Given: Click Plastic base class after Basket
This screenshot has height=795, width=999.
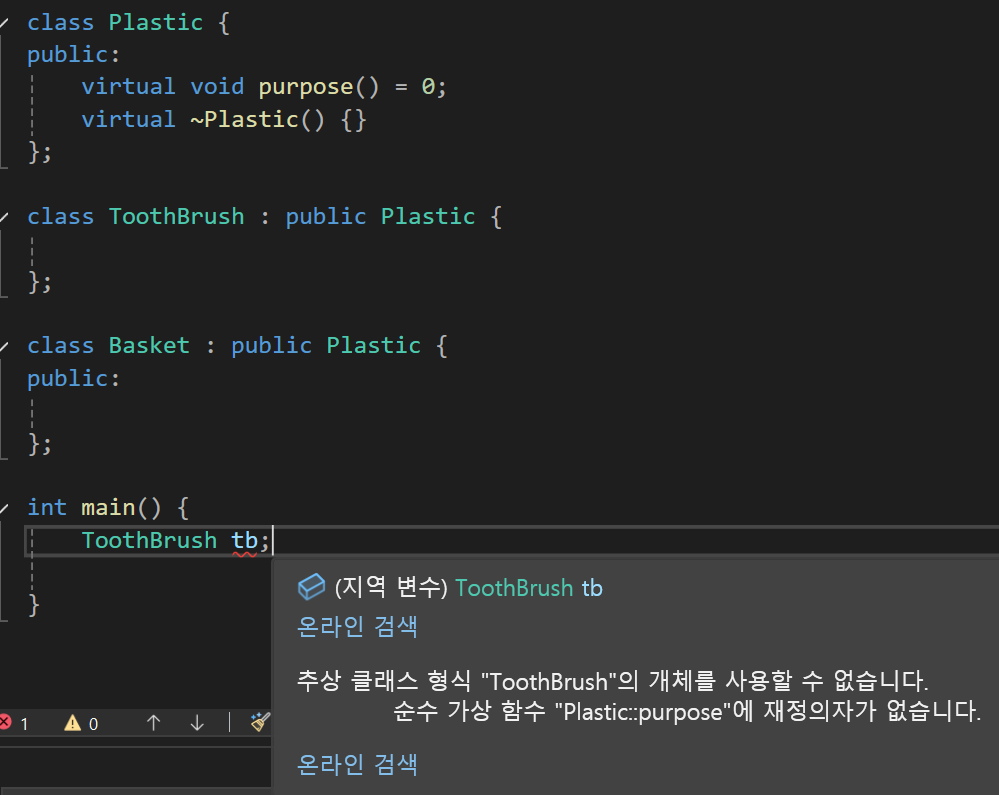Looking at the screenshot, I should (x=373, y=346).
